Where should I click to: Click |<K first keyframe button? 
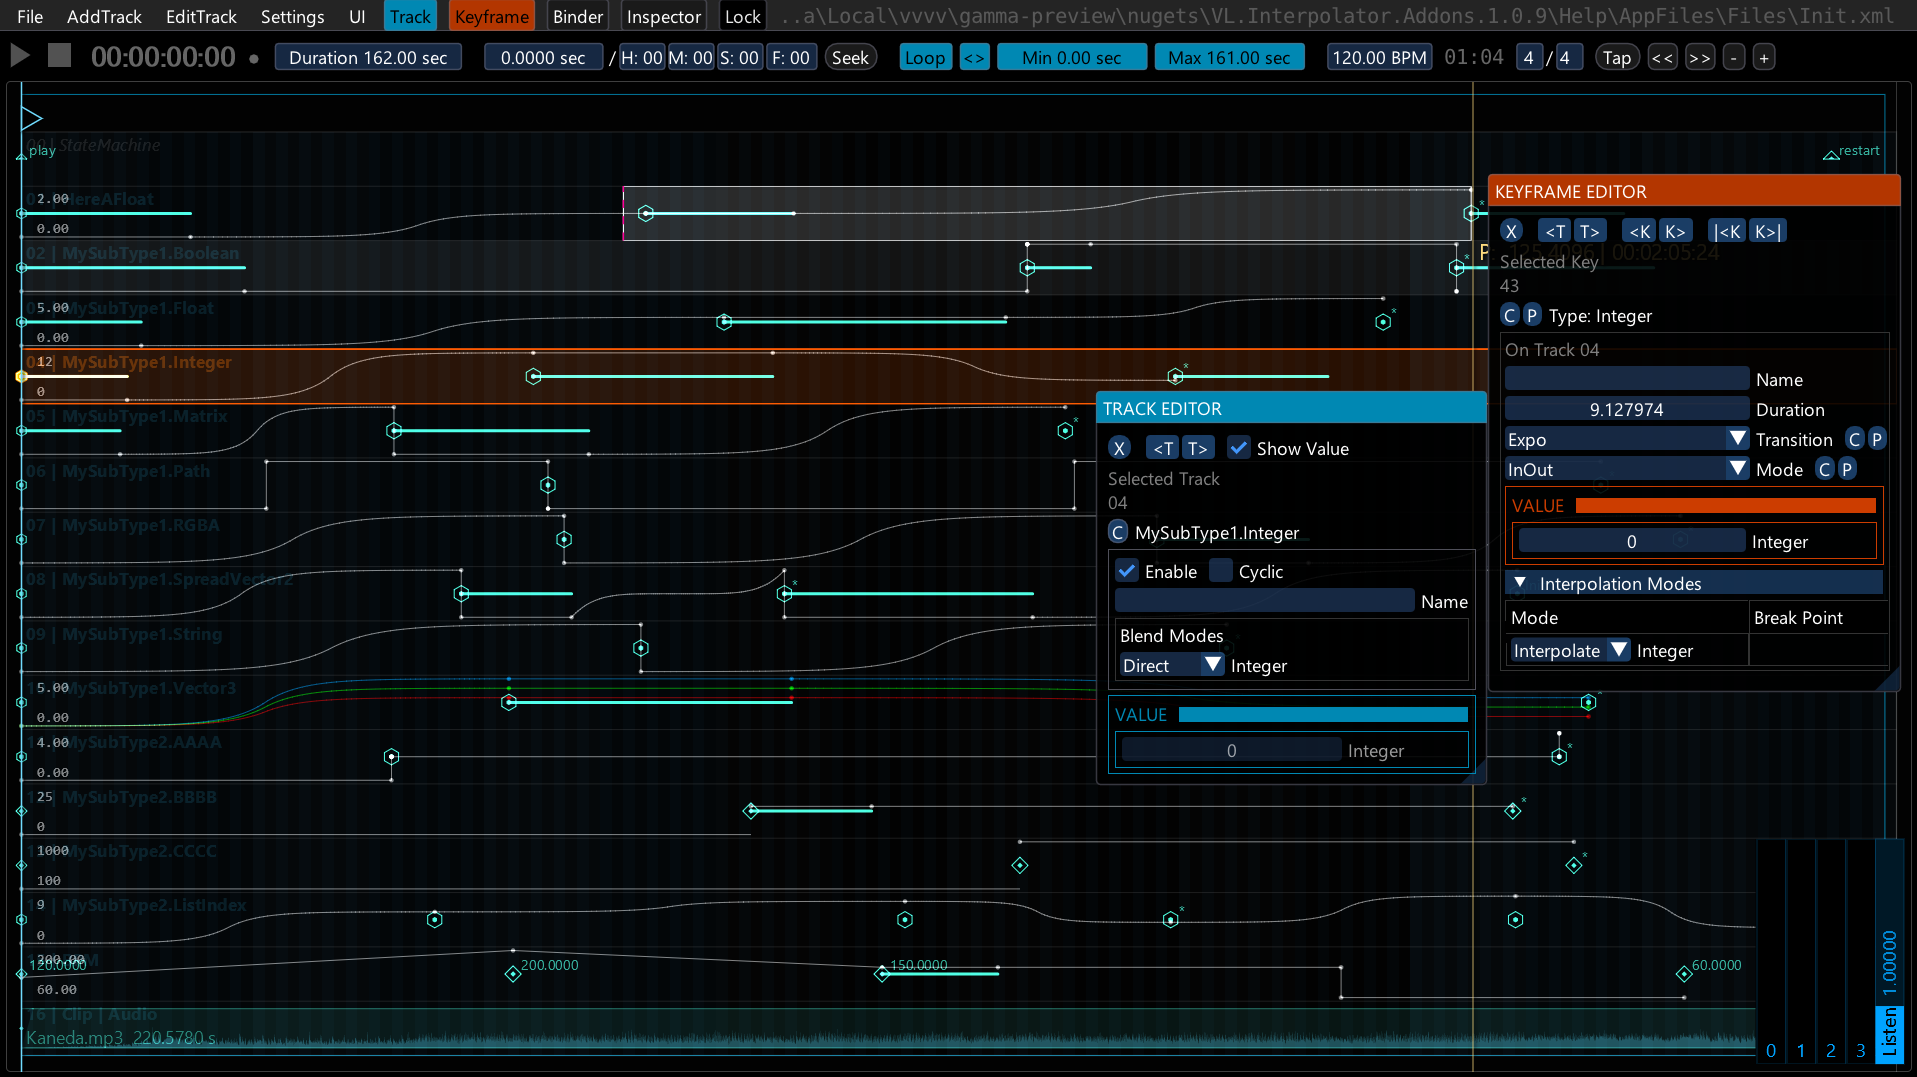[x=1727, y=231]
